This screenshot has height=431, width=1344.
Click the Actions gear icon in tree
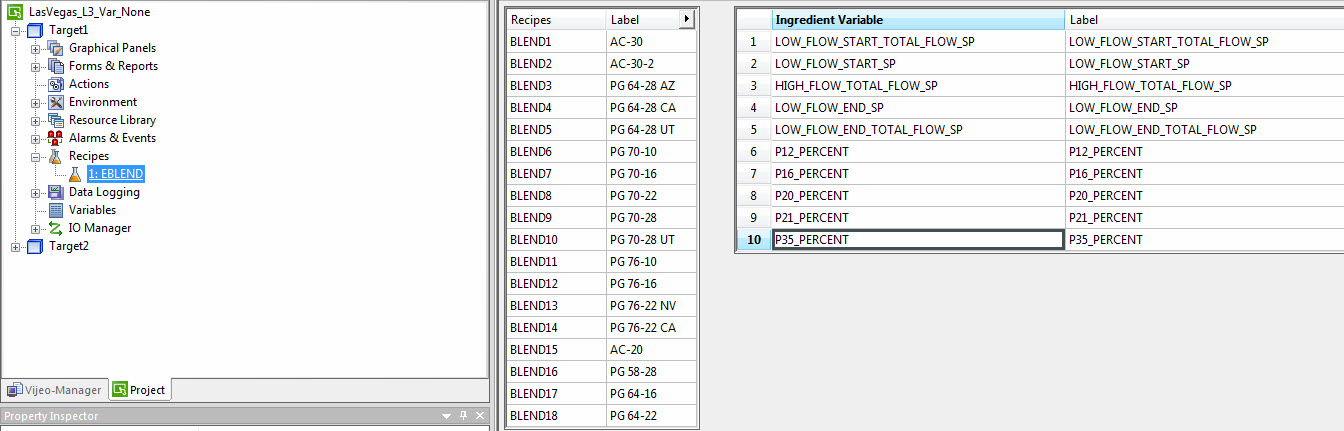56,84
